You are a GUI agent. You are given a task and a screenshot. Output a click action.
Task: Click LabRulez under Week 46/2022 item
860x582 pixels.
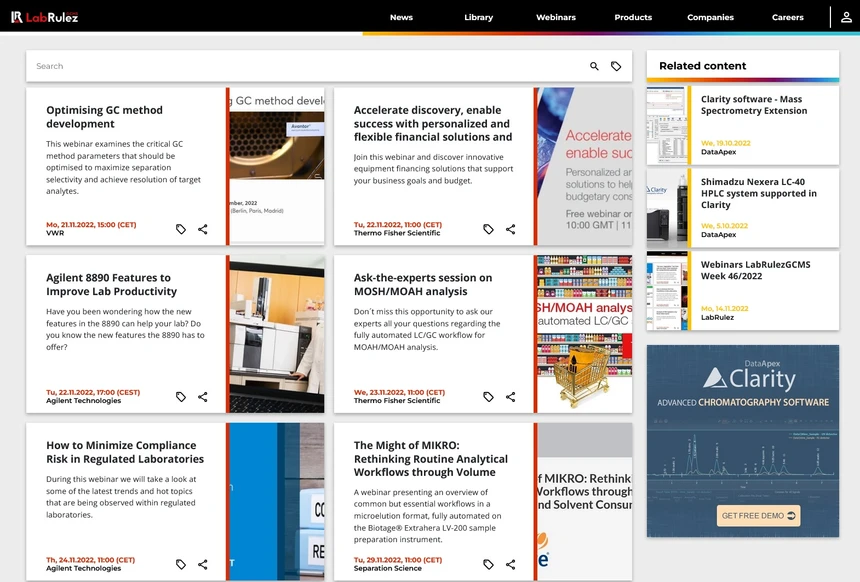(717, 317)
